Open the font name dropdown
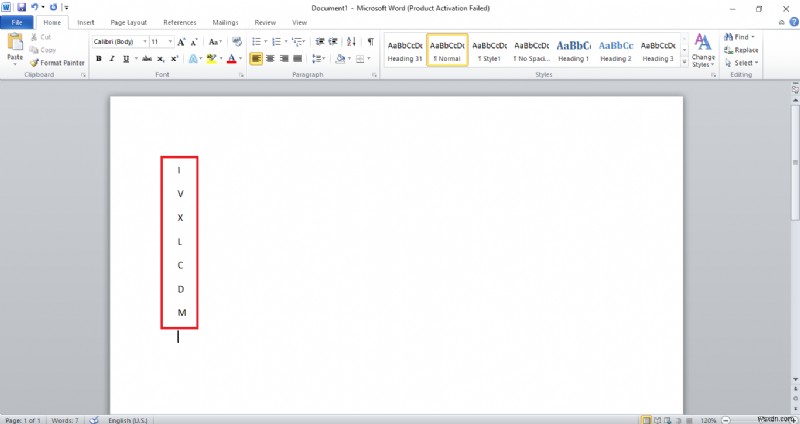This screenshot has height=424, width=800. pyautogui.click(x=145, y=42)
